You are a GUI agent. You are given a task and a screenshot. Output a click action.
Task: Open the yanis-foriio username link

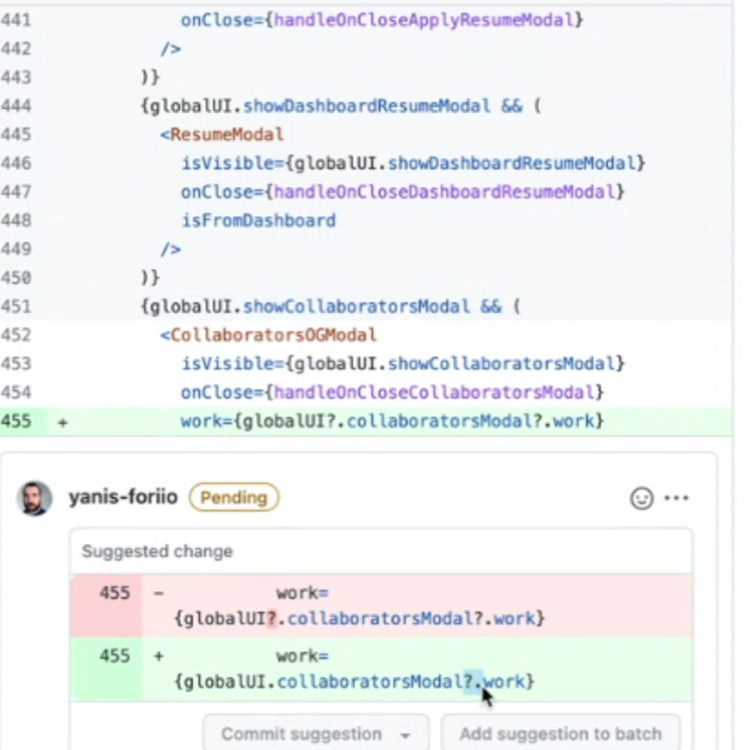click(x=123, y=498)
